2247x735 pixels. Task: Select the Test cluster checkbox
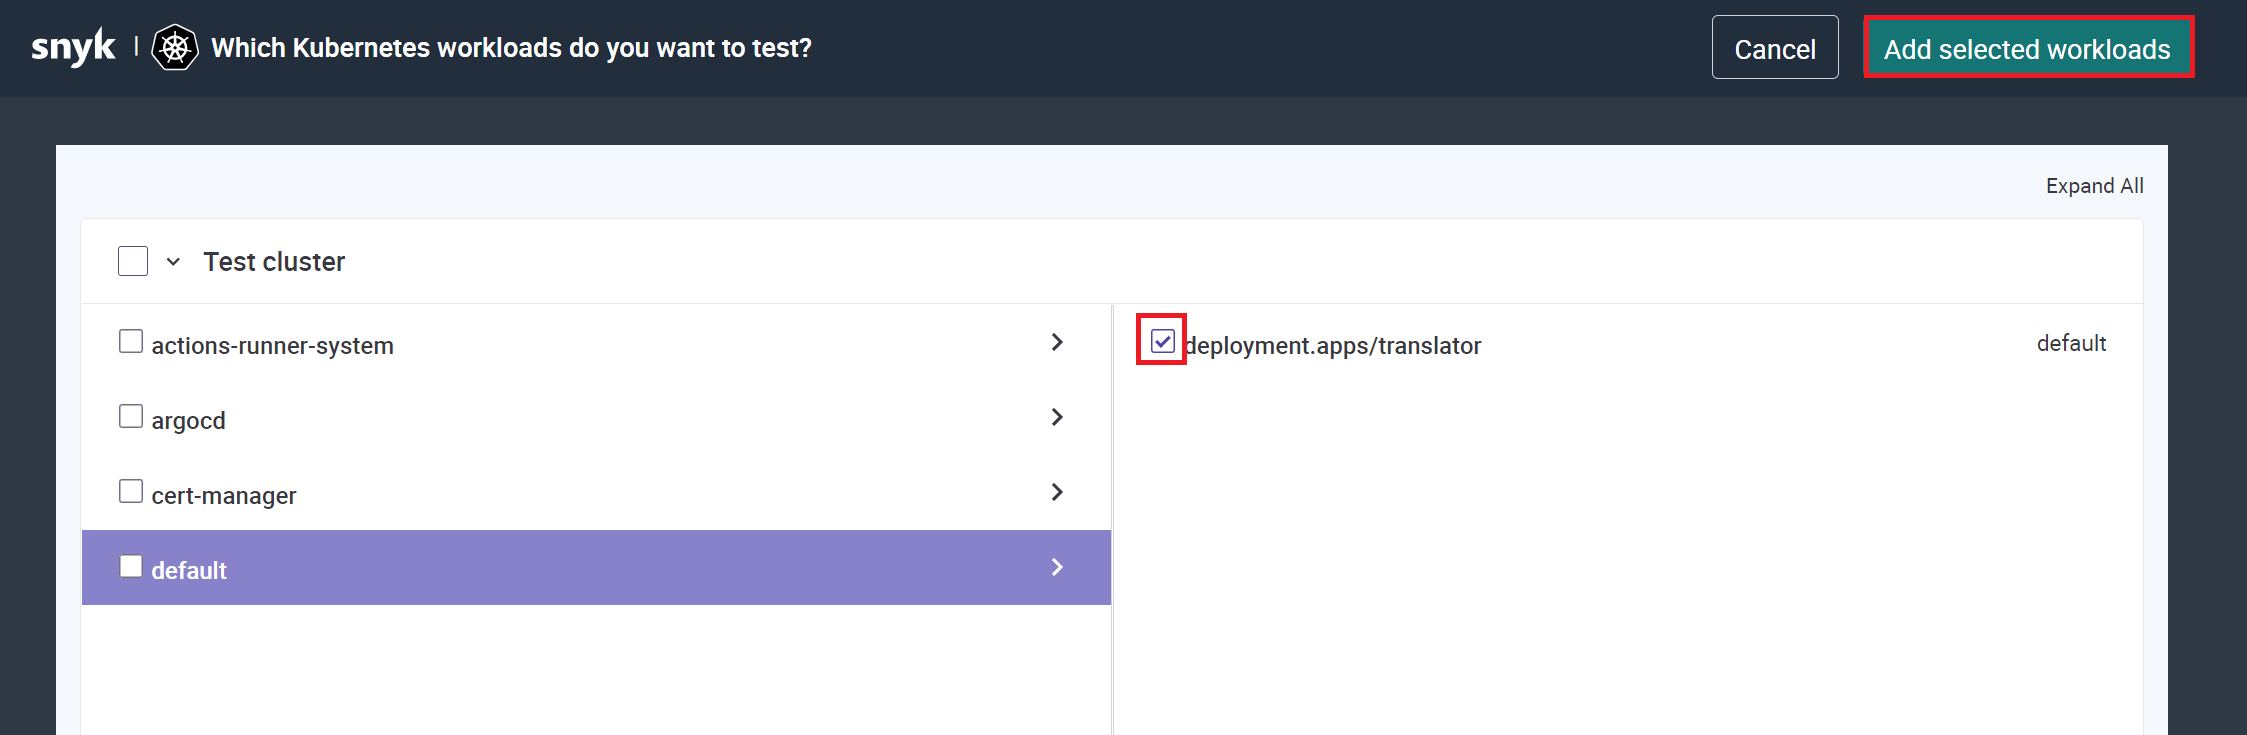(133, 261)
